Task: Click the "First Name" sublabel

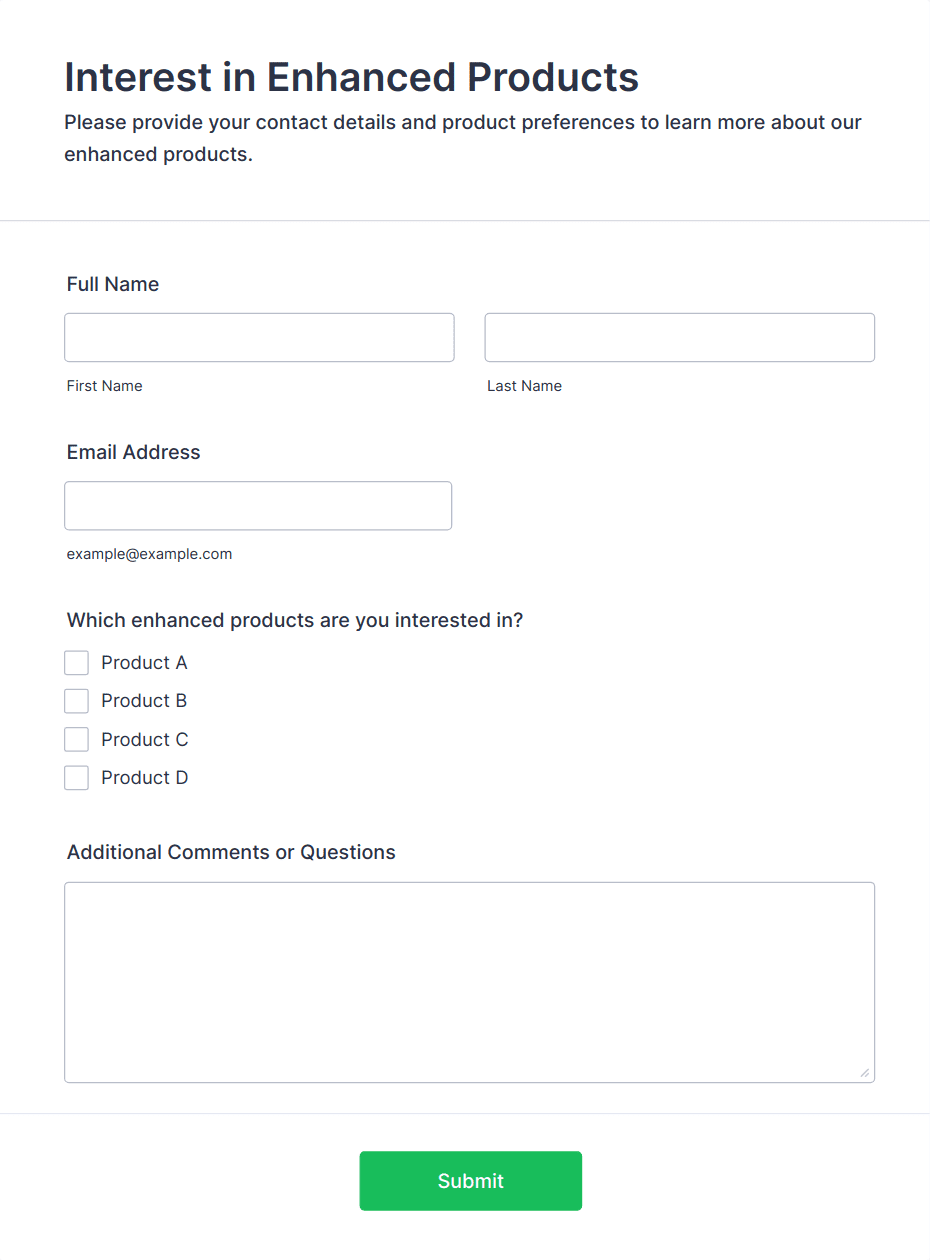Action: (105, 386)
